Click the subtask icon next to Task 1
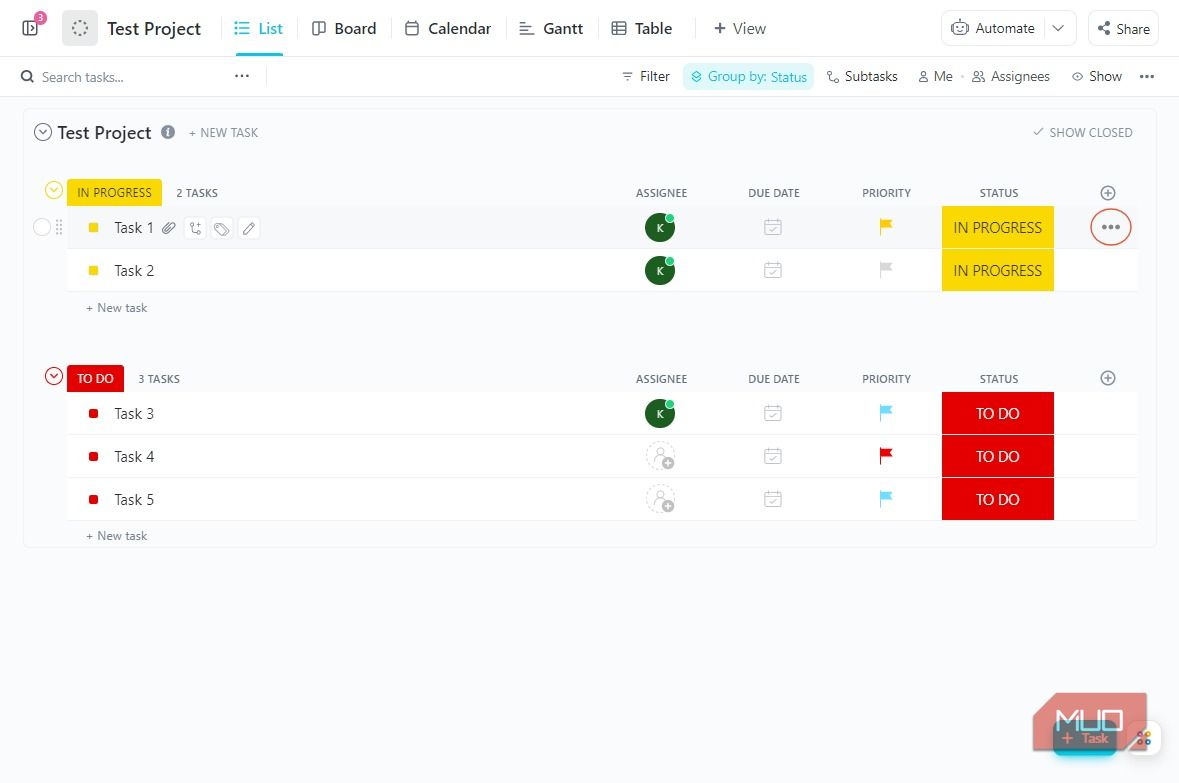The height and width of the screenshot is (783, 1179). pos(195,228)
